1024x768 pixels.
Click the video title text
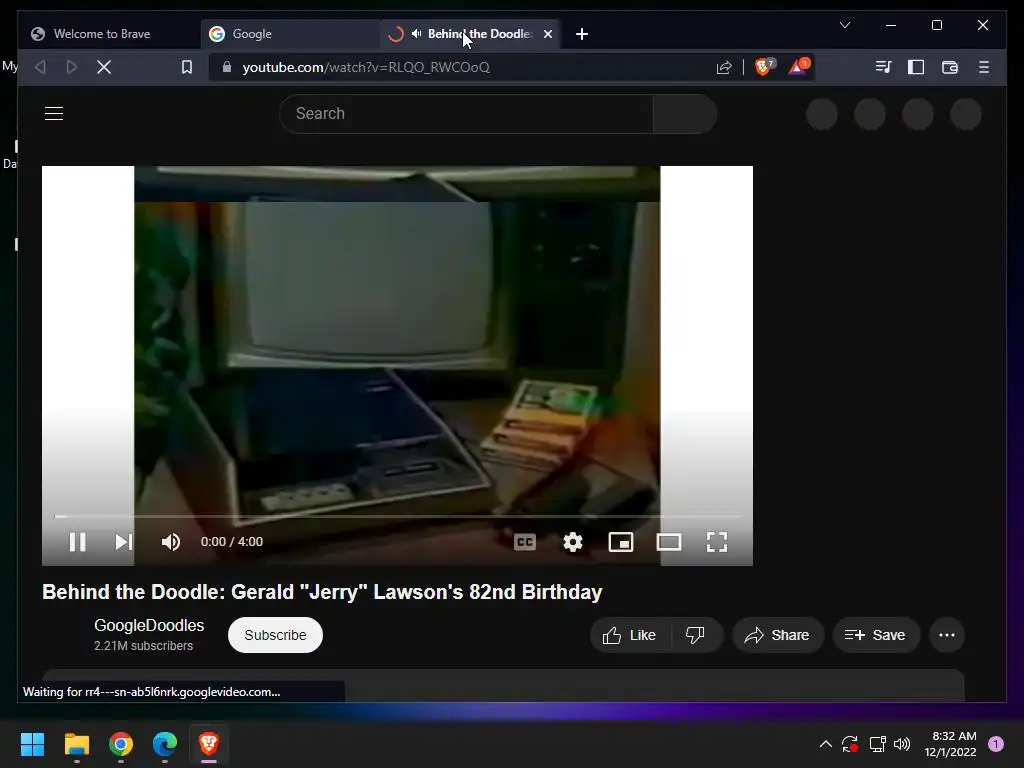point(322,592)
